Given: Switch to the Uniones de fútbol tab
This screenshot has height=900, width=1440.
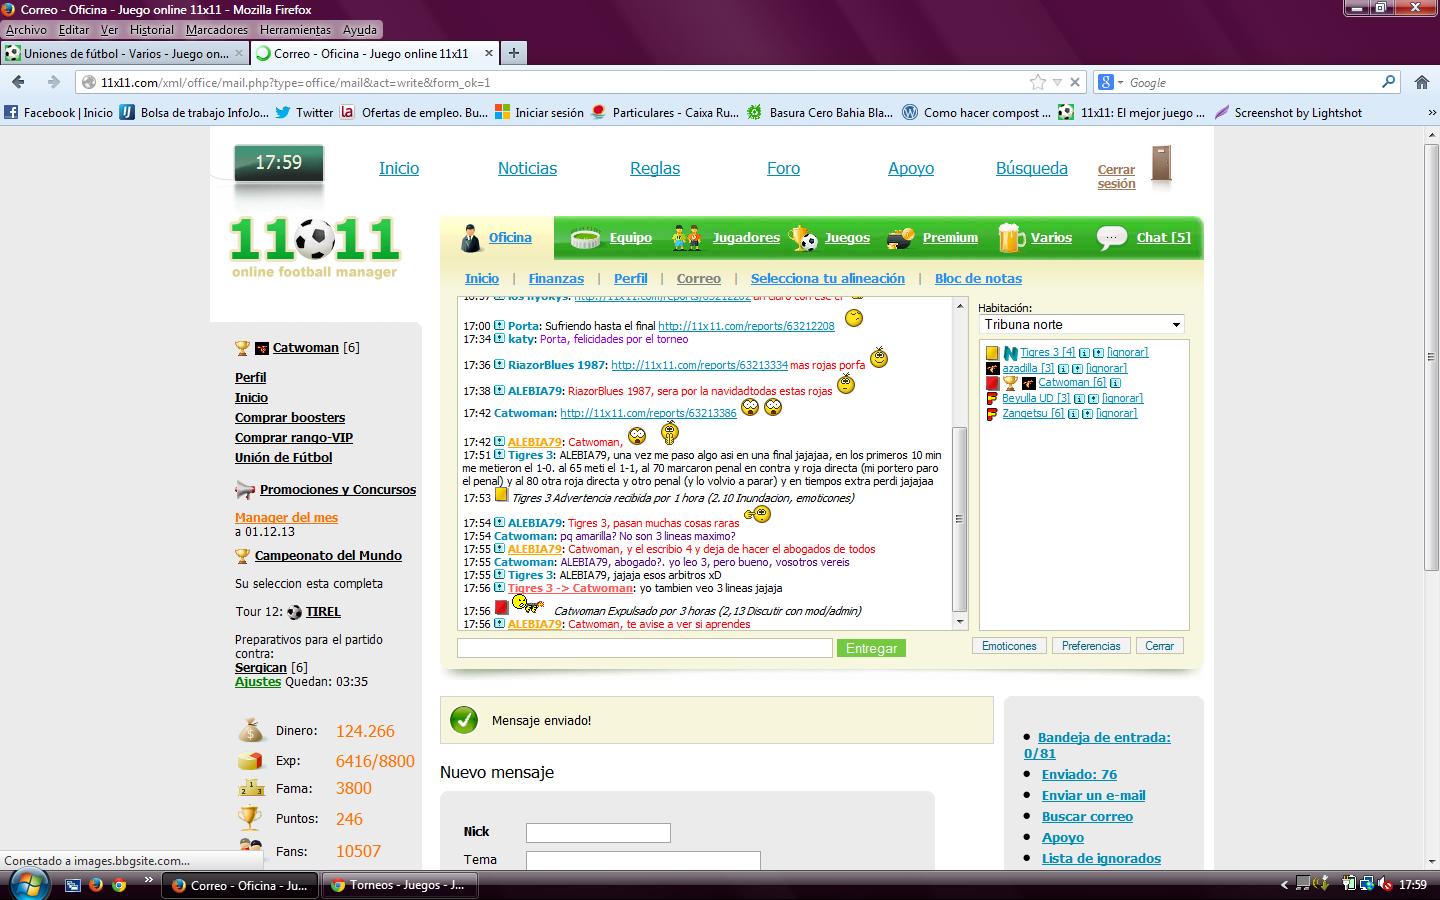Looking at the screenshot, I should pos(125,53).
